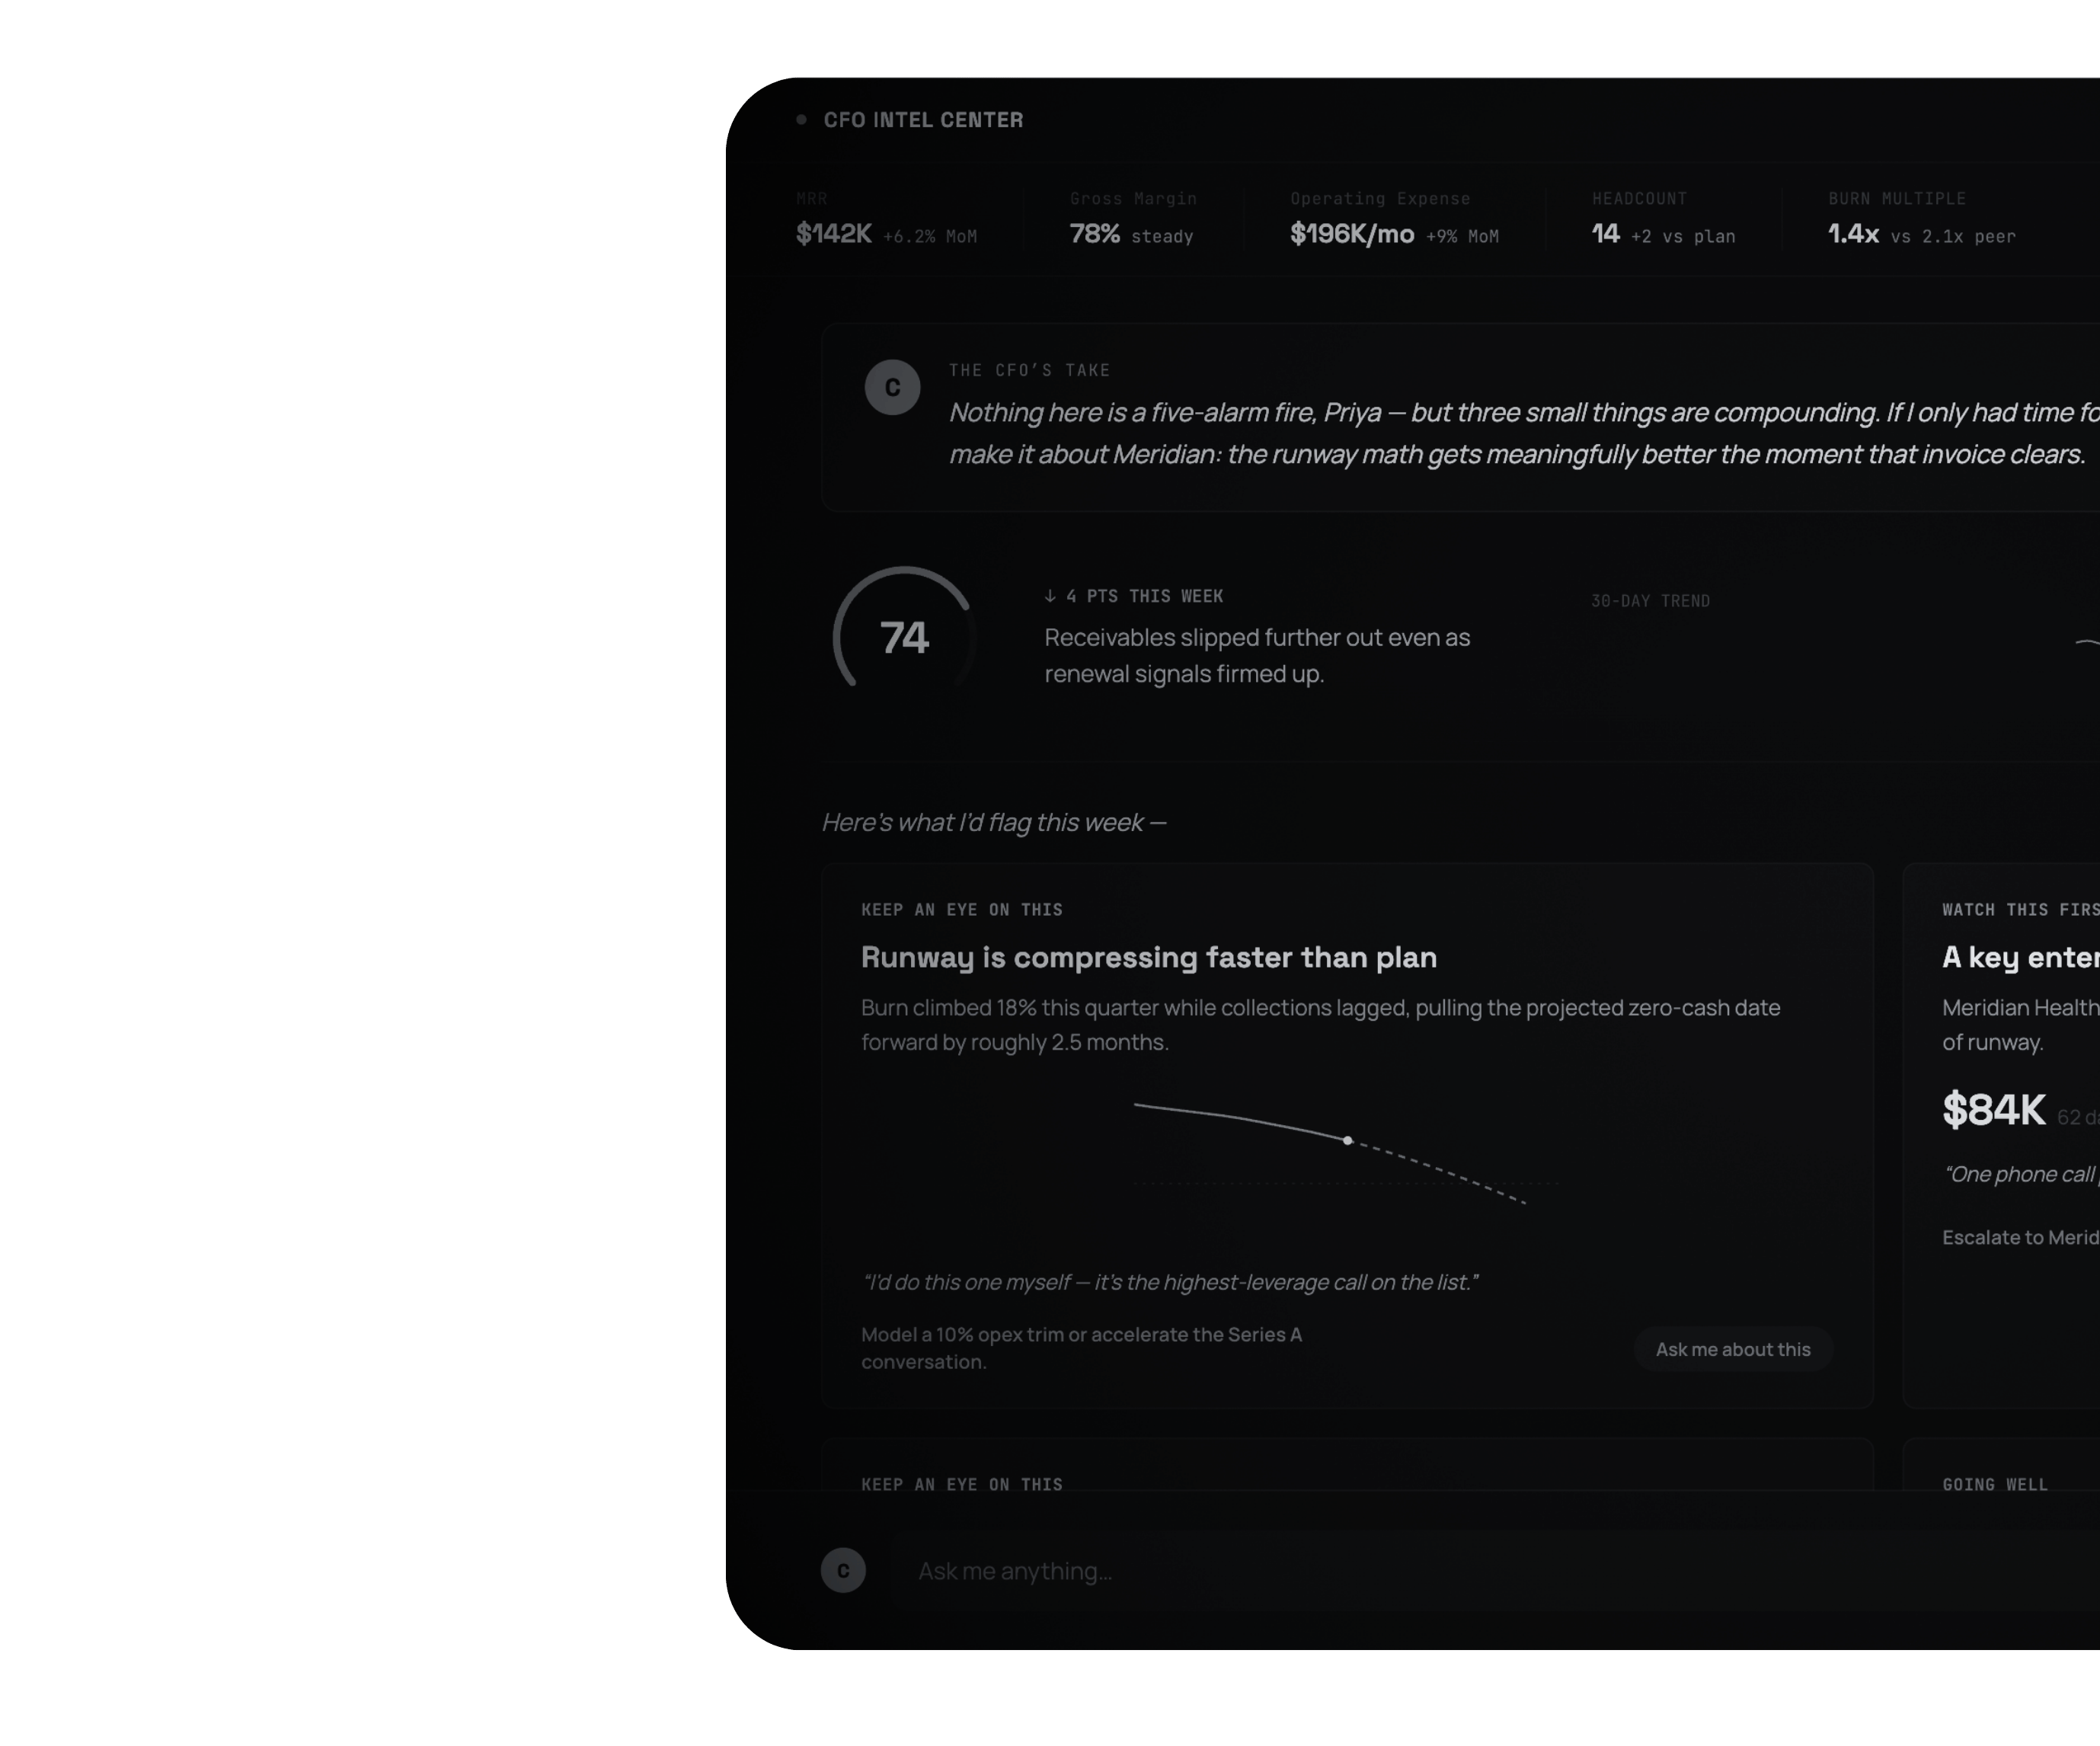The image size is (2100, 1746).
Task: Select the Headcount 14 metric
Action: coord(1663,219)
